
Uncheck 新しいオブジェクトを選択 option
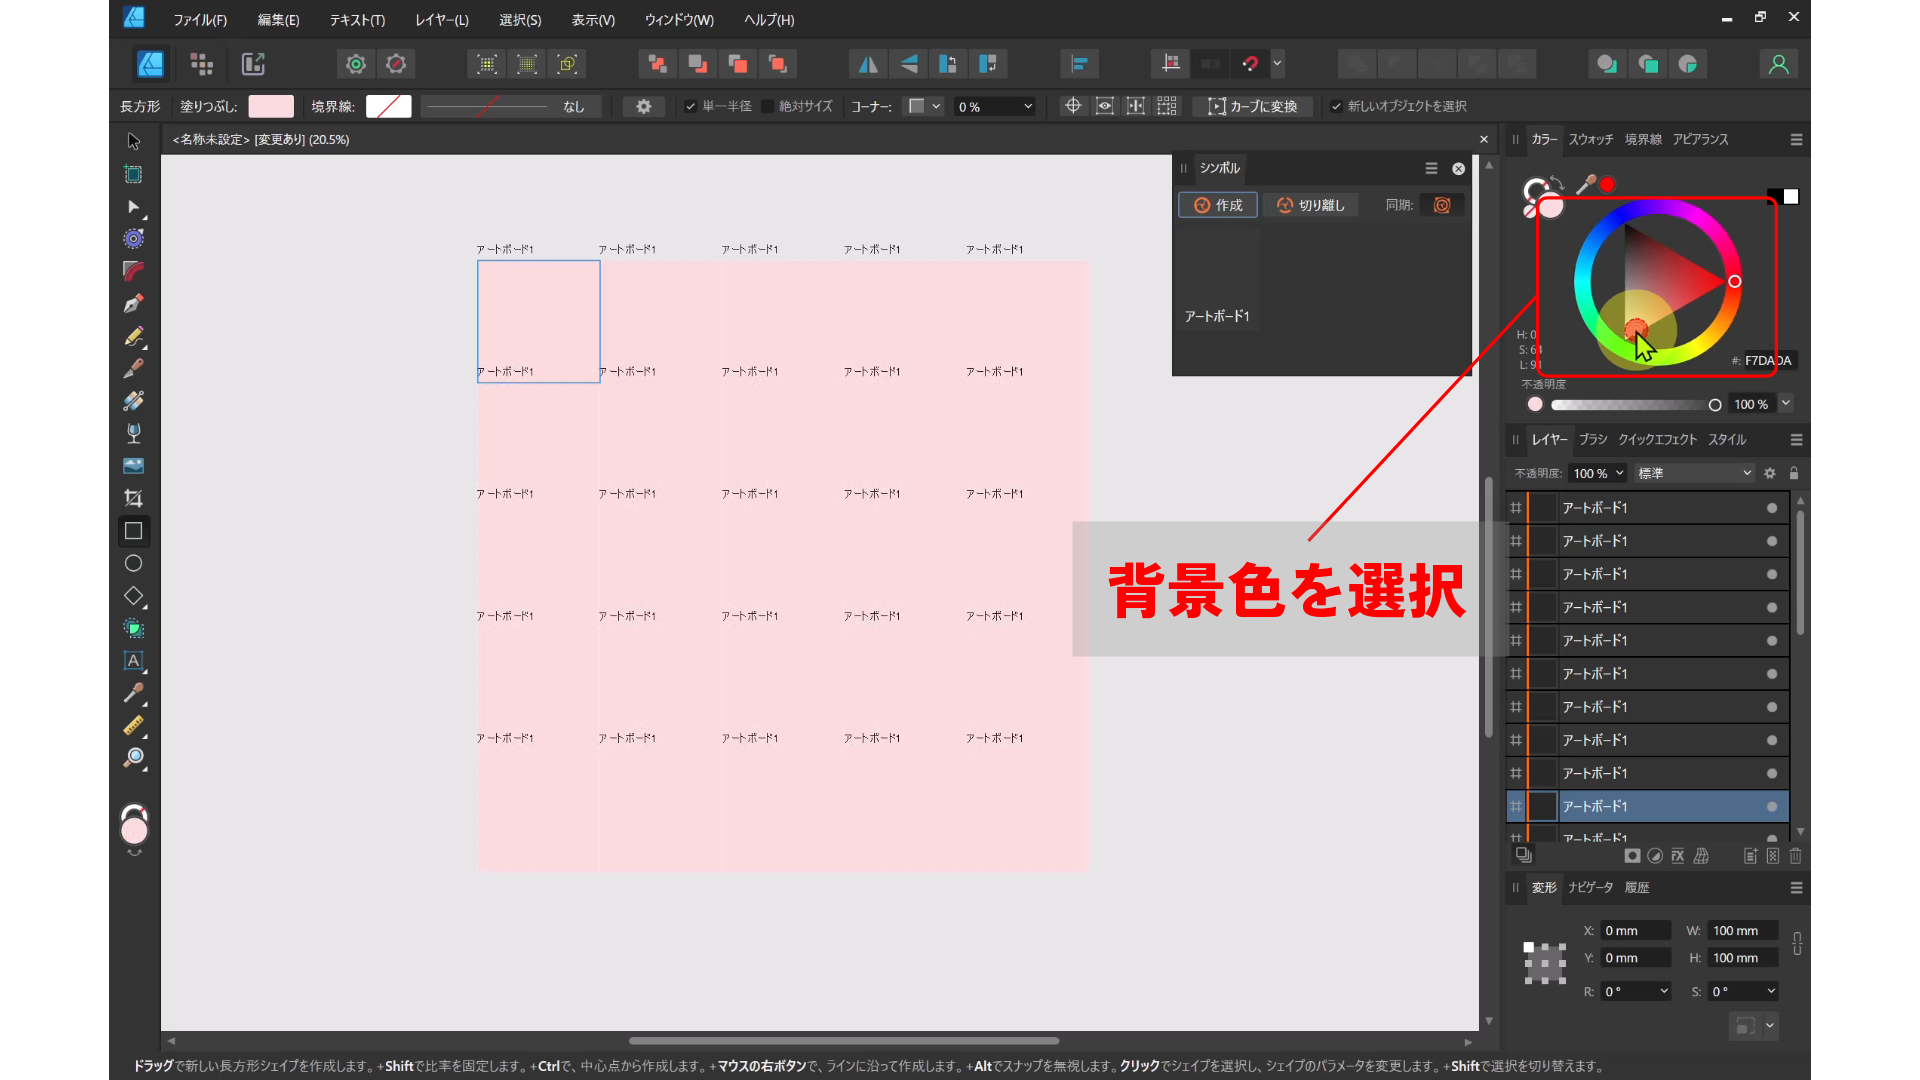[1338, 105]
